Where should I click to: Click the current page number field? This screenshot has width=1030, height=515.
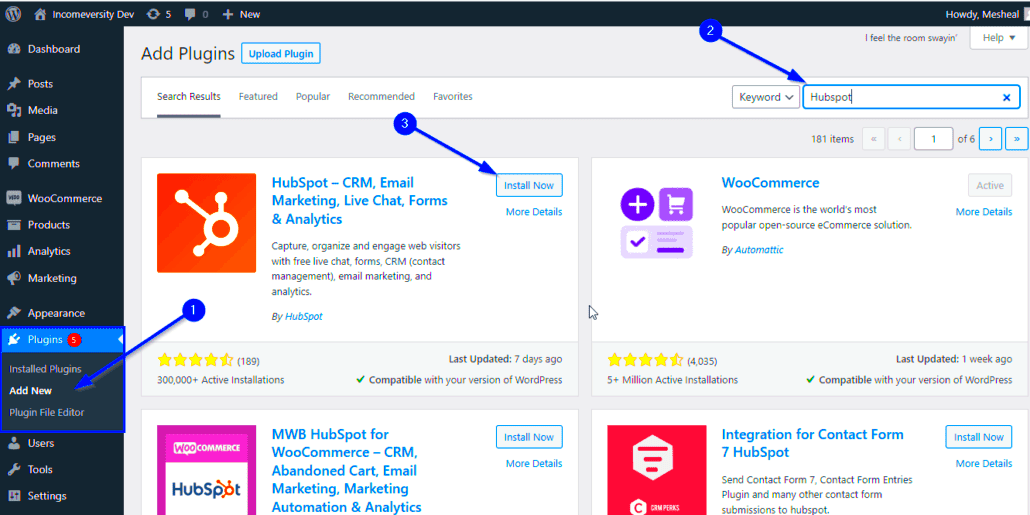tap(933, 139)
